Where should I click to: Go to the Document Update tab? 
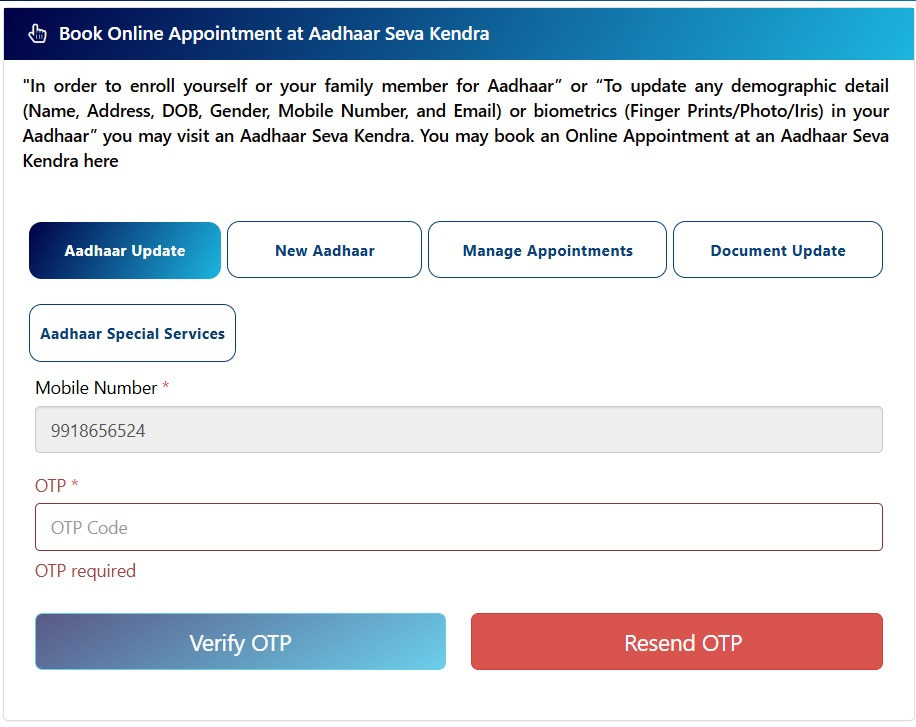[778, 250]
